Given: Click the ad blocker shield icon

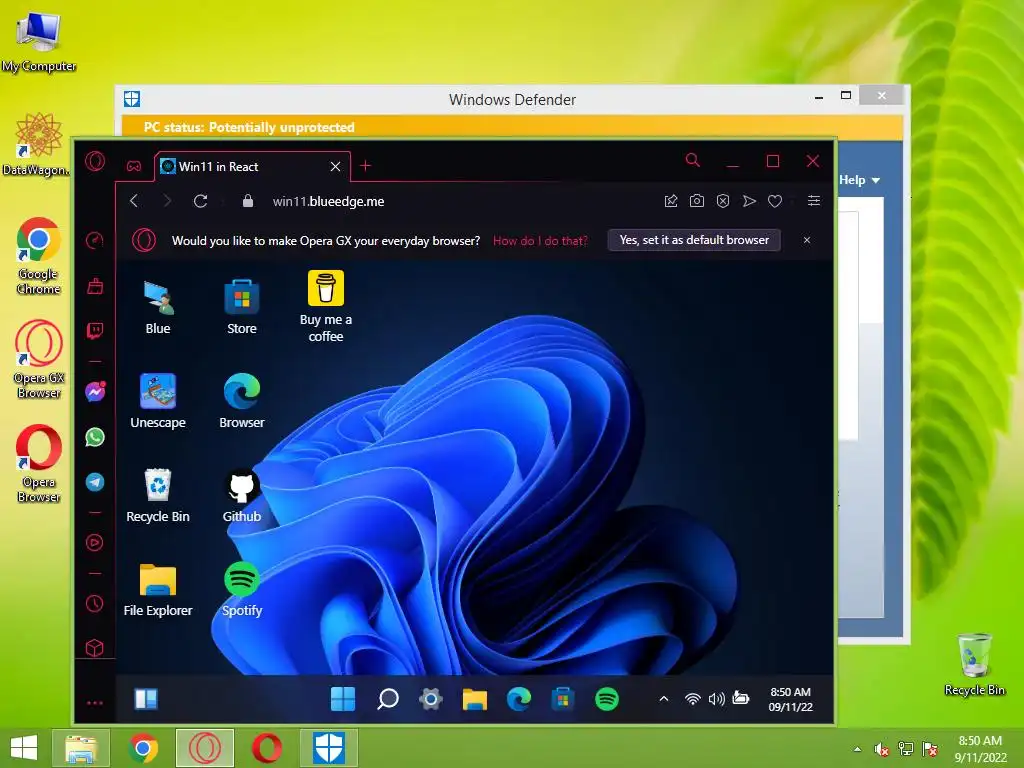Looking at the screenshot, I should [723, 201].
